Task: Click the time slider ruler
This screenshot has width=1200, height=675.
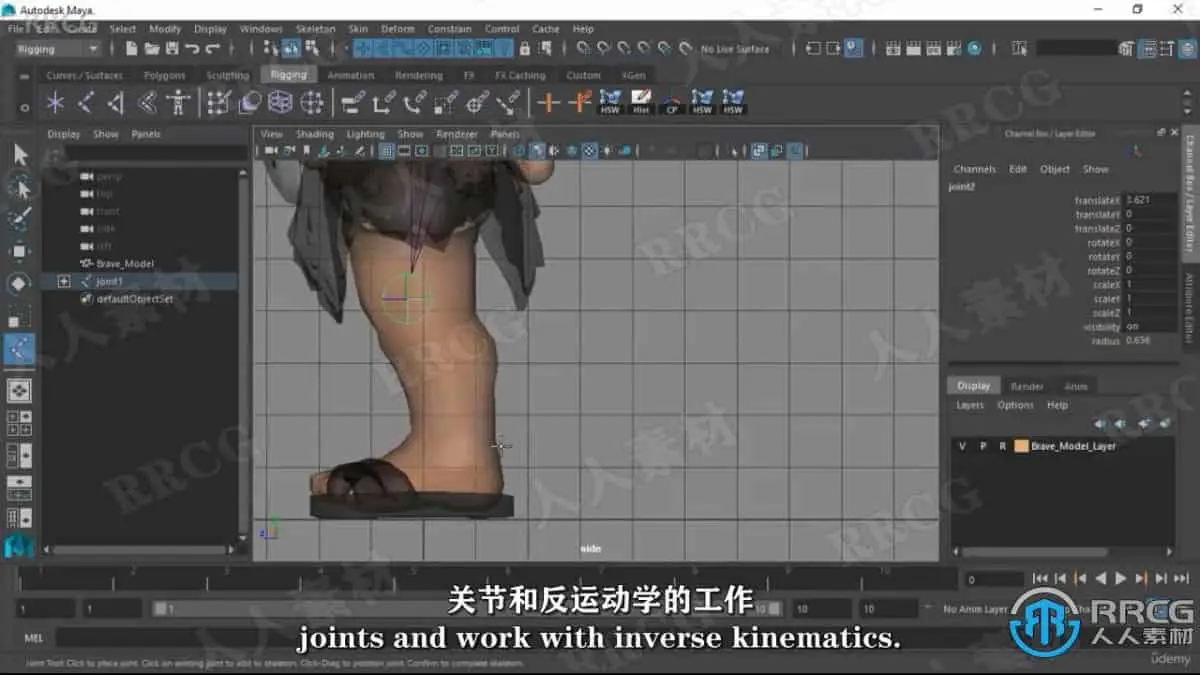Action: pyautogui.click(x=488, y=577)
